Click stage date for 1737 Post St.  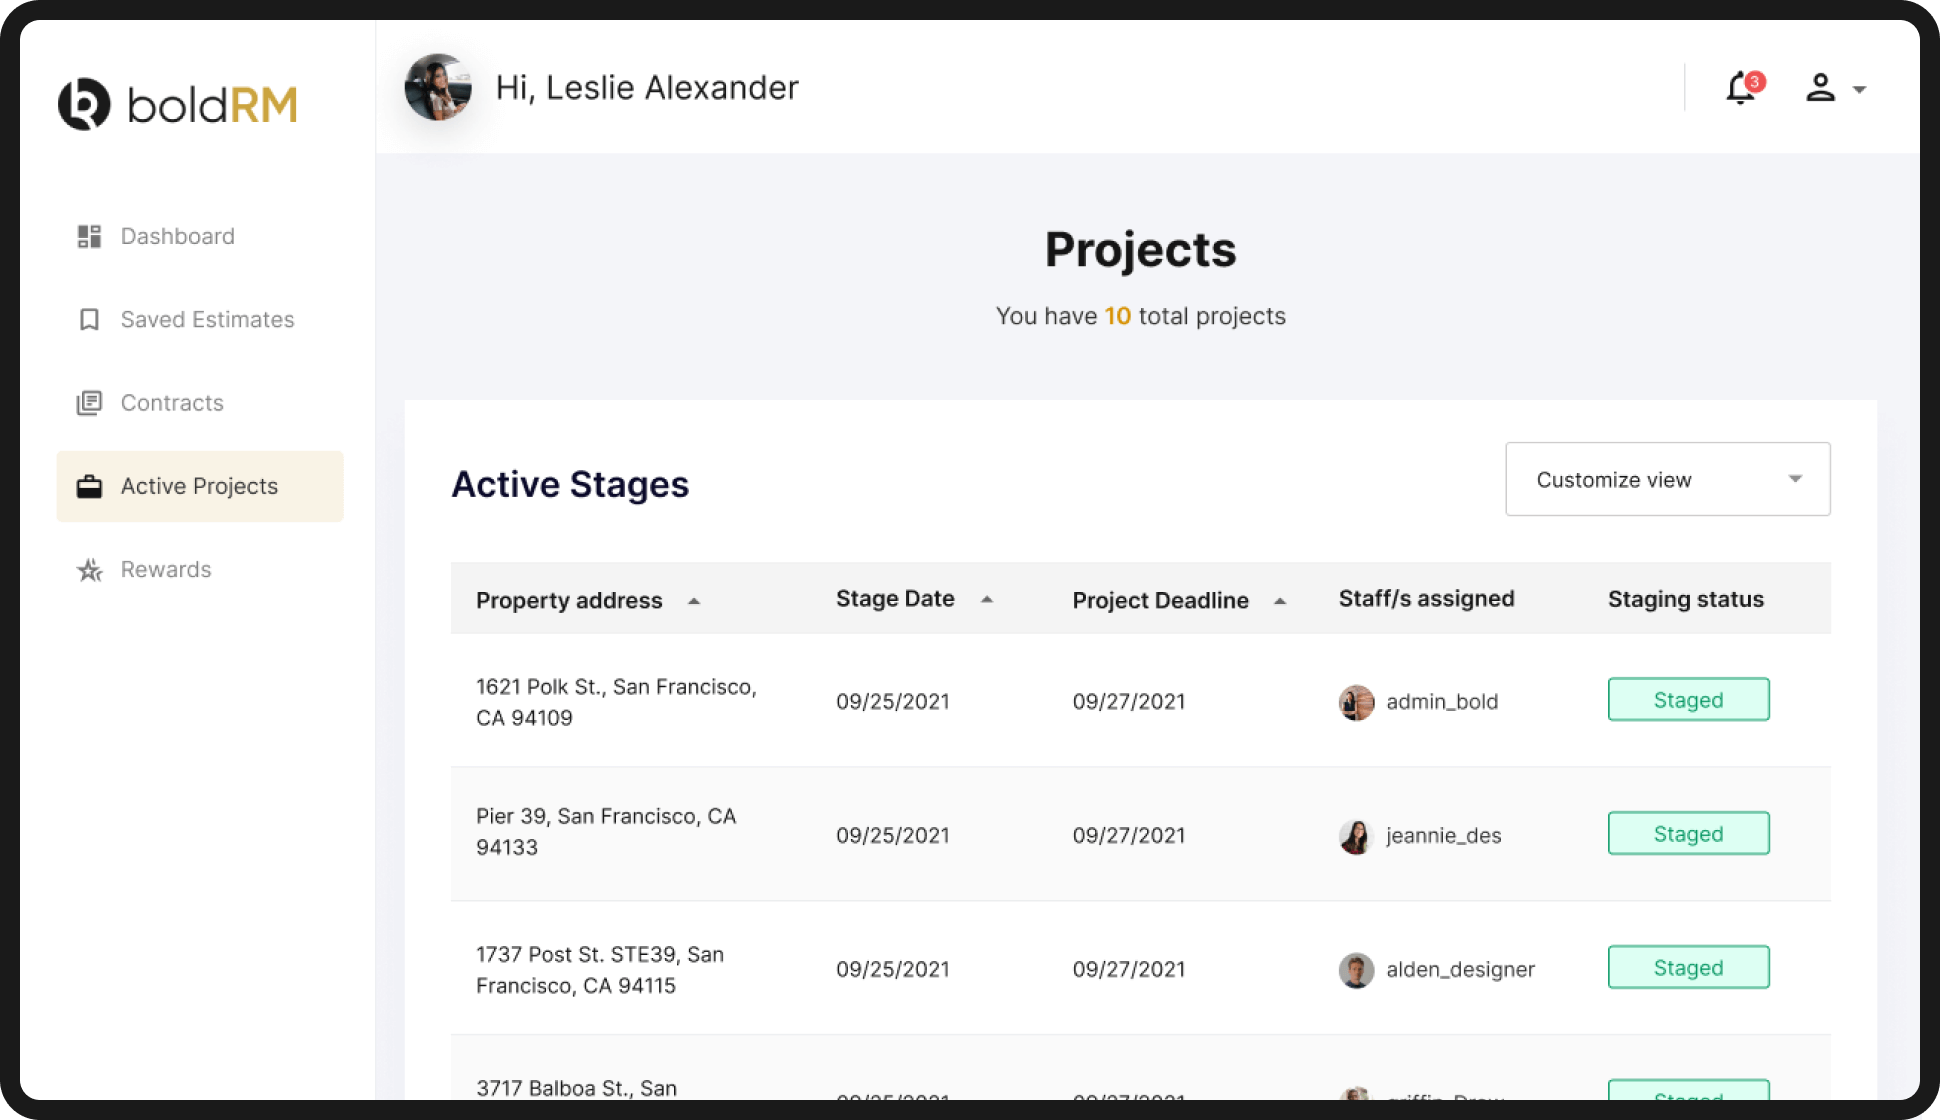893,970
